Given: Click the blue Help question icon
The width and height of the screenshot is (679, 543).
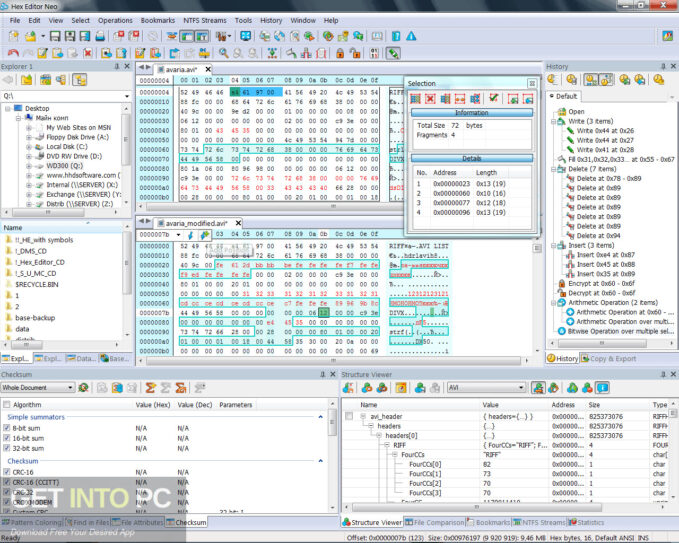Looking at the screenshot, I should 396,36.
